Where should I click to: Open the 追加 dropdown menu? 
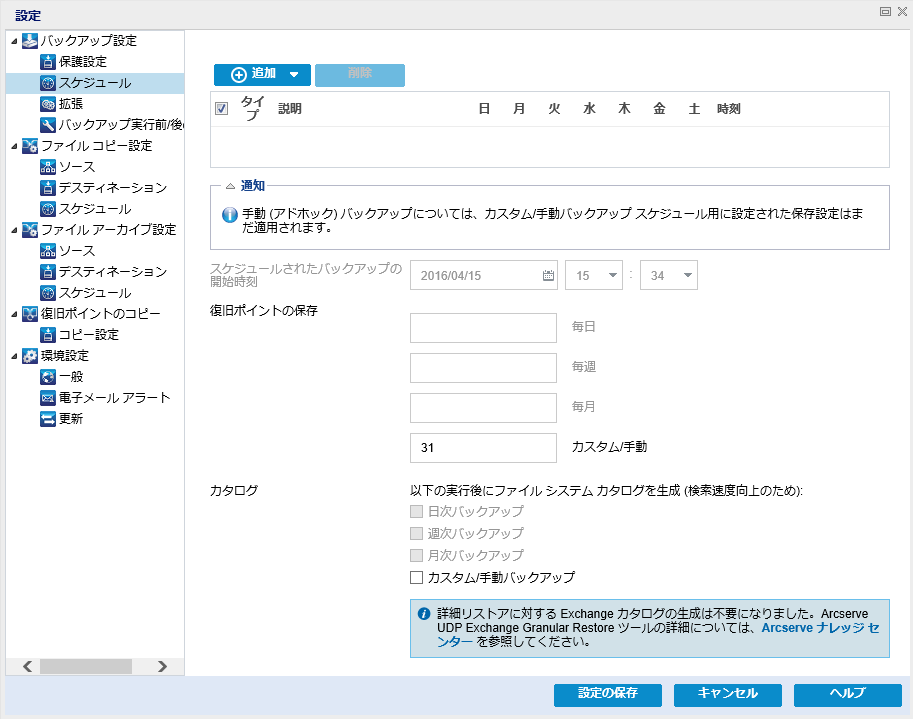point(296,75)
